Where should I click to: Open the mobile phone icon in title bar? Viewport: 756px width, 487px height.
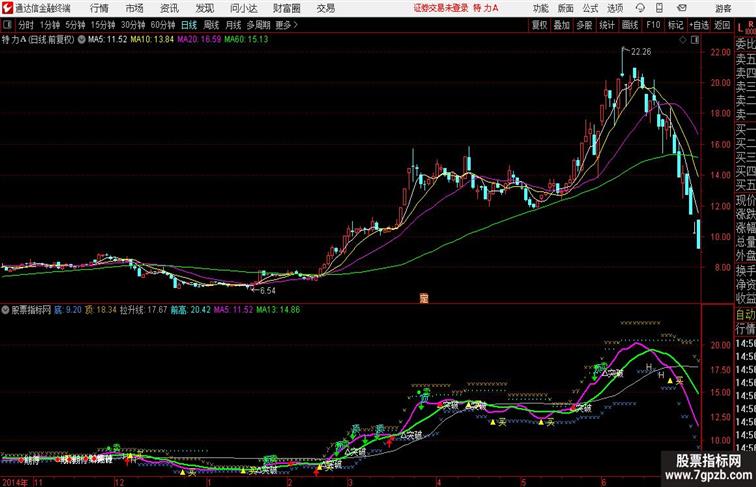pos(659,8)
